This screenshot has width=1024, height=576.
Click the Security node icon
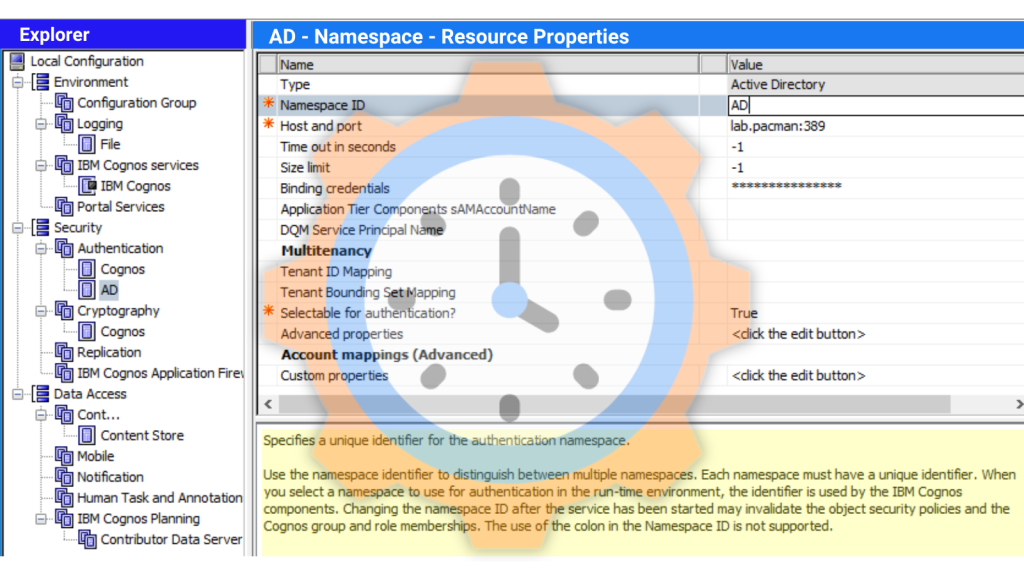click(41, 228)
